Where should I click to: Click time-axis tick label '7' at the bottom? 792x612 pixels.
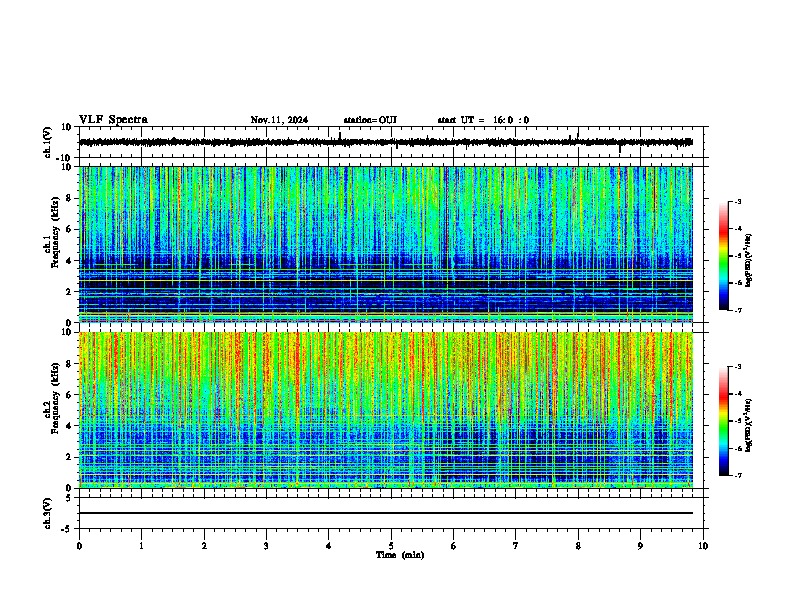[x=516, y=546]
